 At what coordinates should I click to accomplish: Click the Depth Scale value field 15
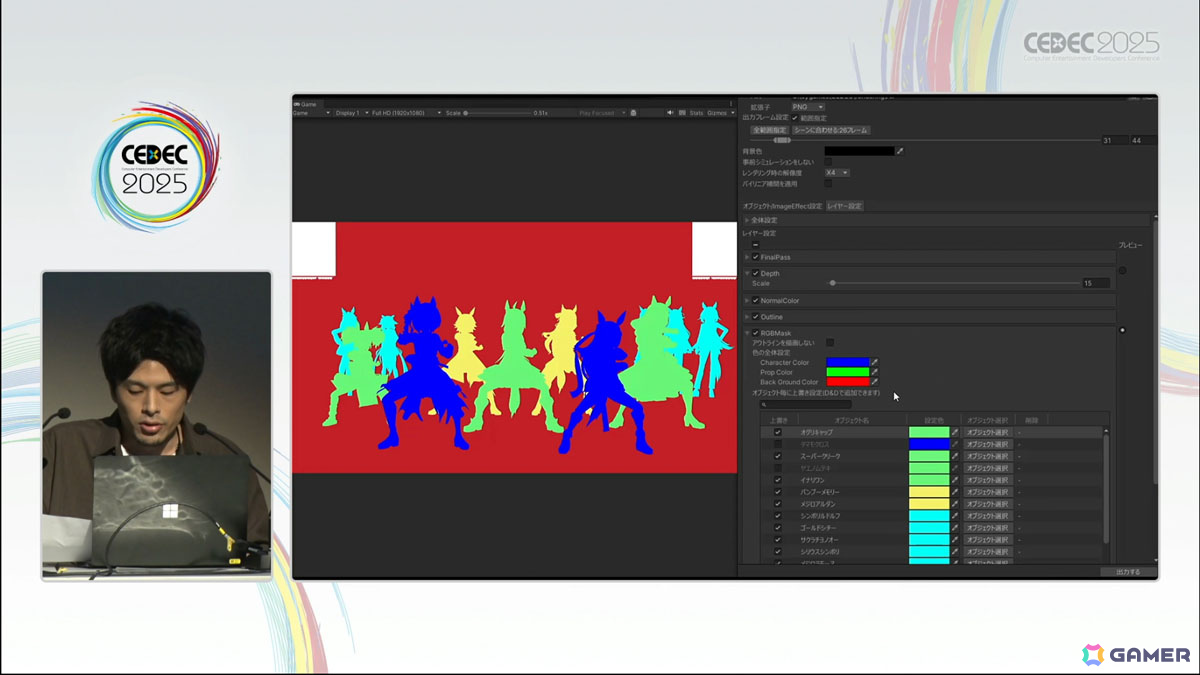pos(1096,283)
